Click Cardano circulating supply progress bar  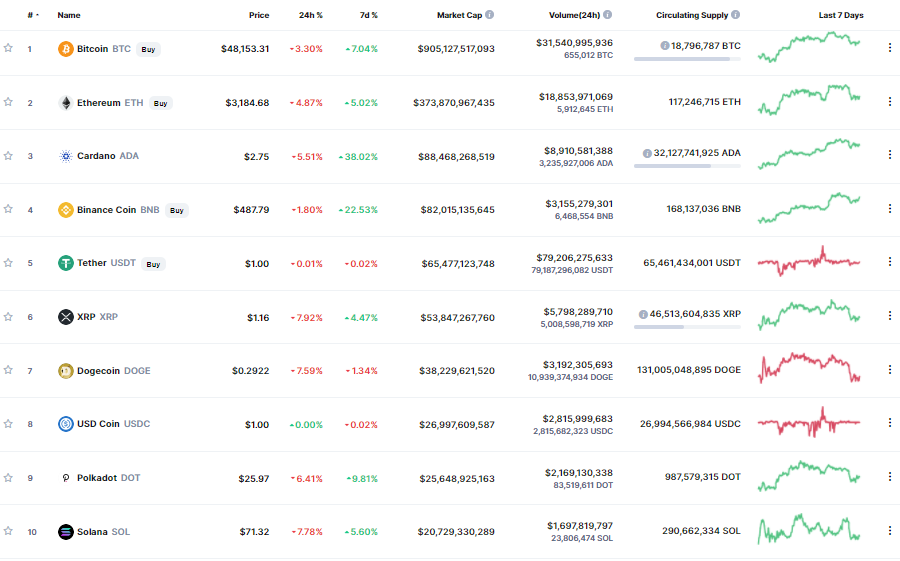point(687,166)
